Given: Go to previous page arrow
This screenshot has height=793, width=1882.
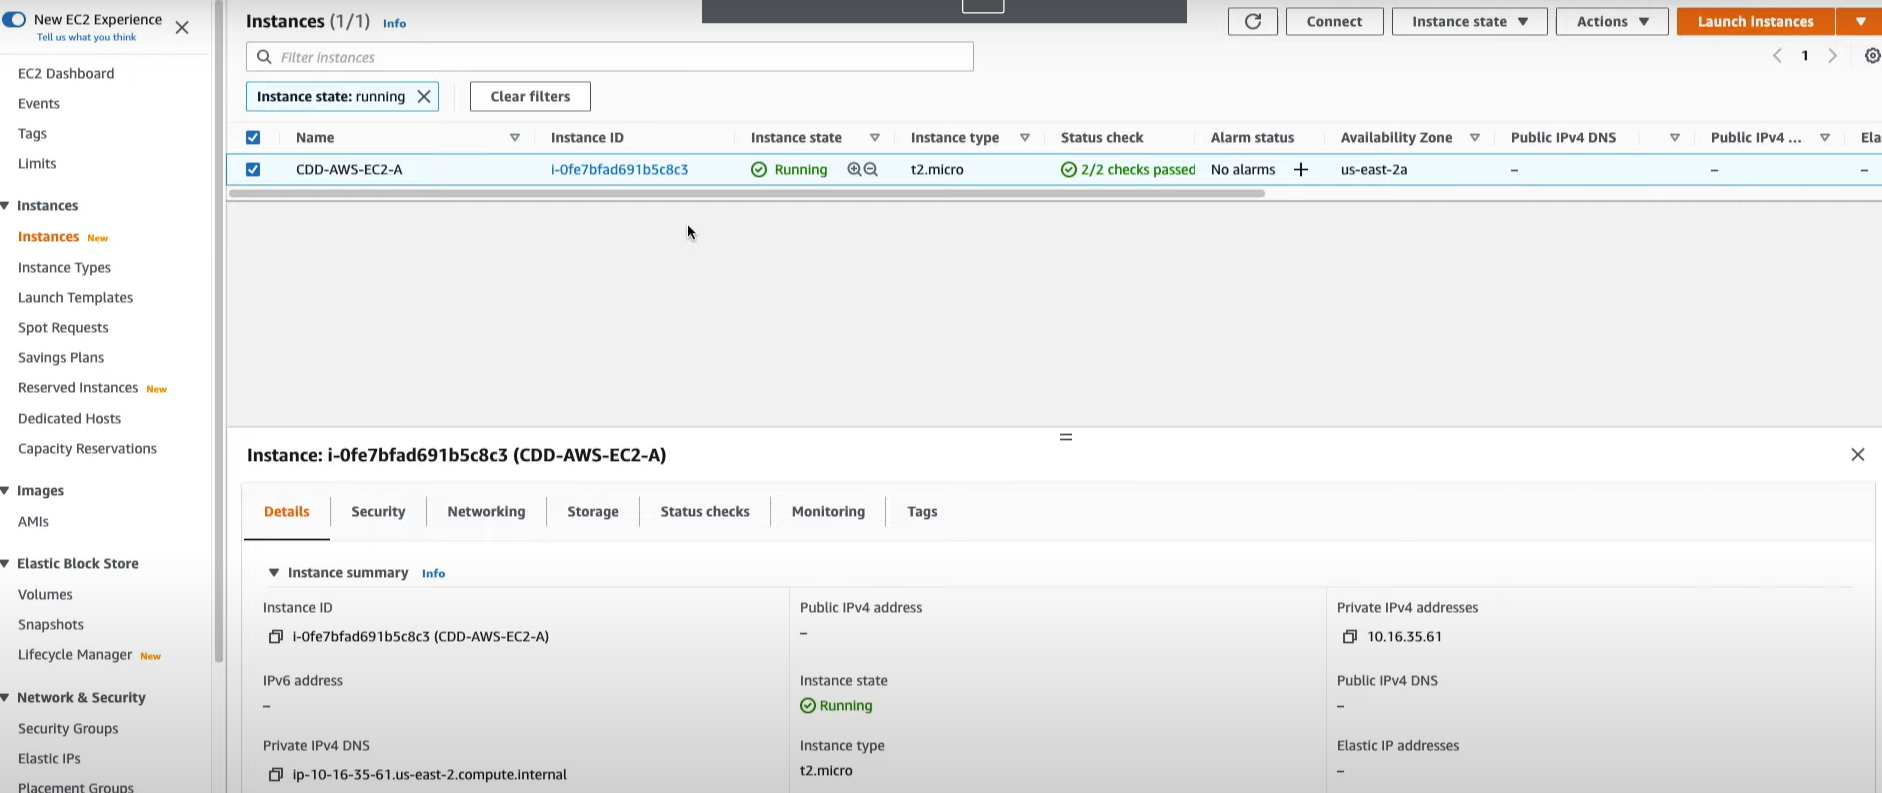Looking at the screenshot, I should tap(1777, 56).
